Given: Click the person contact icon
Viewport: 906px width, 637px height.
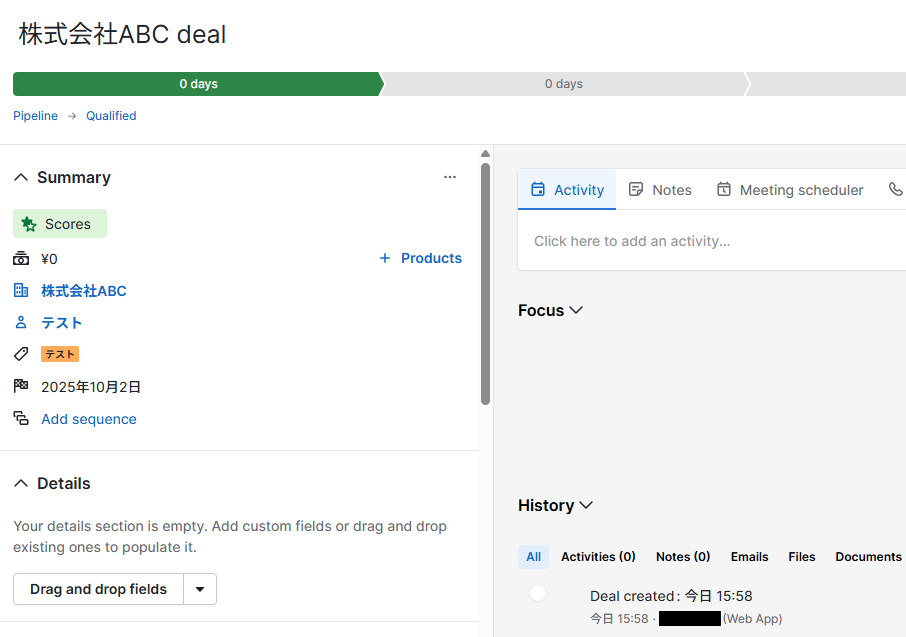Looking at the screenshot, I should pos(21,322).
